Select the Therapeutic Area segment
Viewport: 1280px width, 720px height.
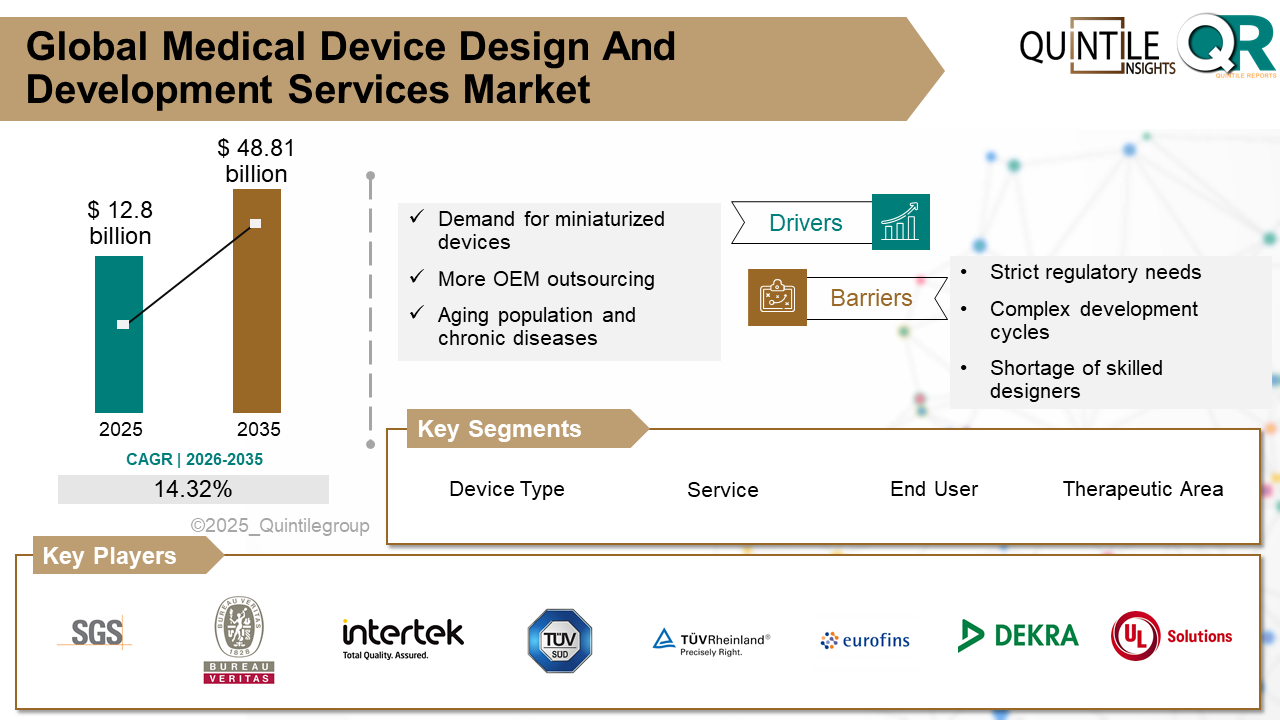click(1142, 489)
